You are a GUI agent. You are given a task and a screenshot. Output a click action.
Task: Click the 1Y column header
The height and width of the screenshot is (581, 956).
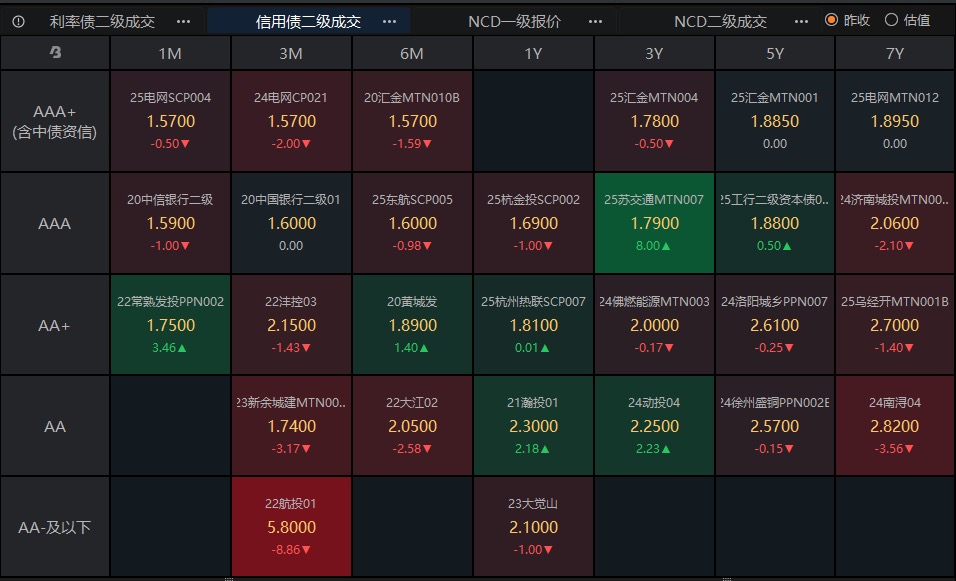(x=533, y=53)
